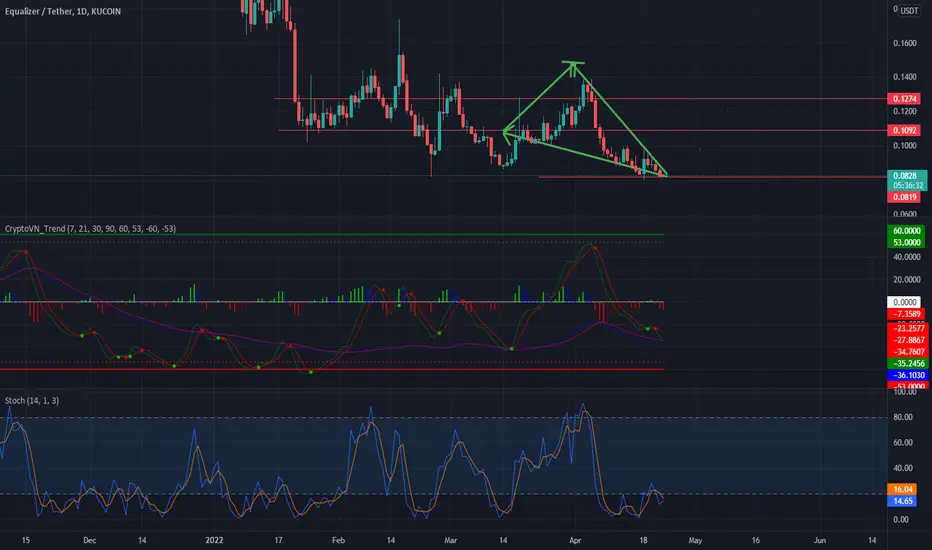This screenshot has height=550, width=932.
Task: Click the Jun label on time axis
Action: [x=820, y=540]
